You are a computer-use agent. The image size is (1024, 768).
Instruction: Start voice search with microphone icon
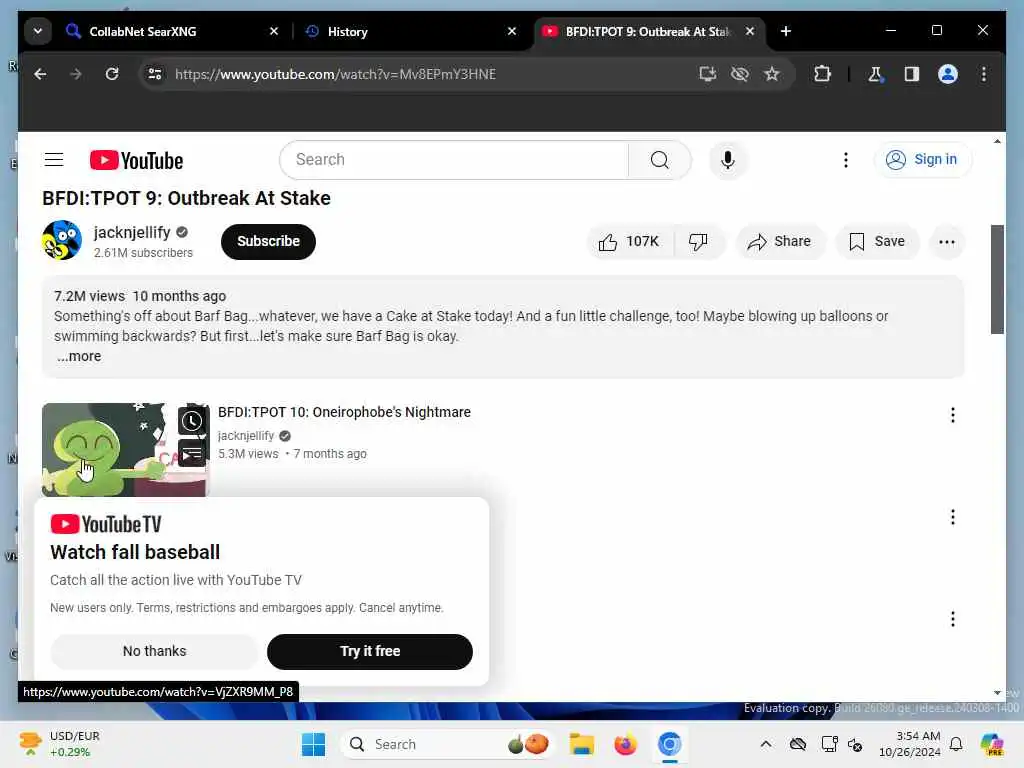click(x=728, y=160)
